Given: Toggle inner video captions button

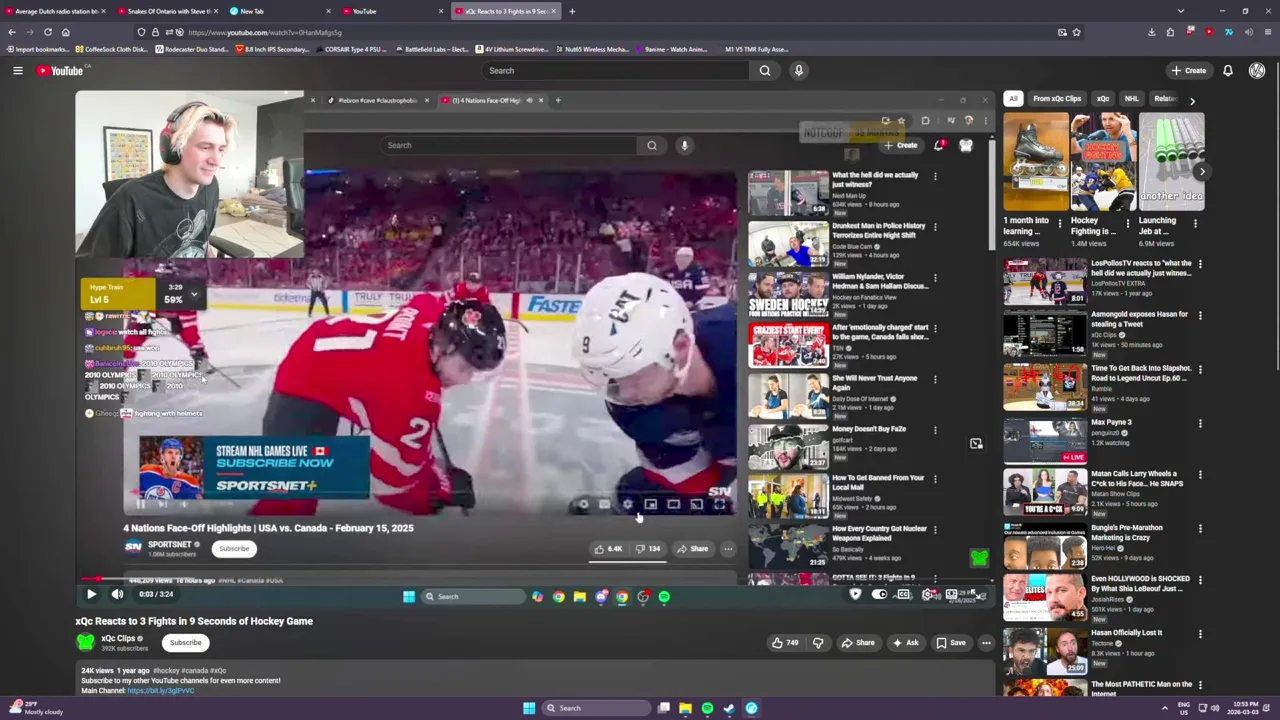Looking at the screenshot, I should click(605, 505).
